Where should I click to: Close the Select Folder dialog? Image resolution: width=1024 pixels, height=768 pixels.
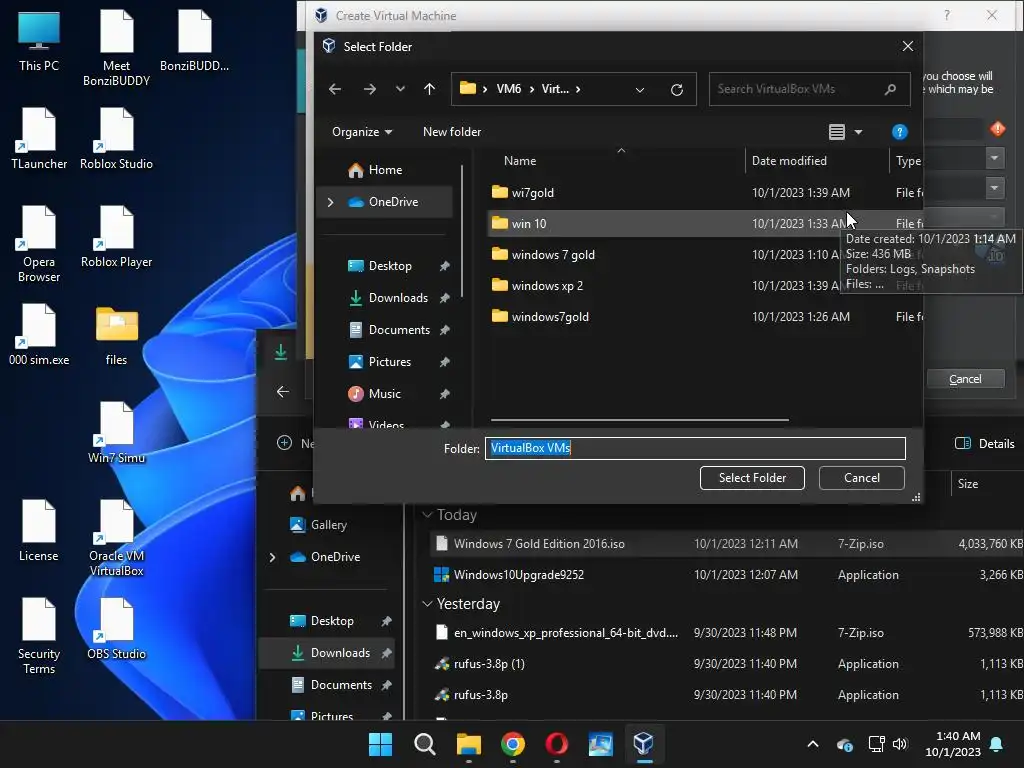coord(908,46)
